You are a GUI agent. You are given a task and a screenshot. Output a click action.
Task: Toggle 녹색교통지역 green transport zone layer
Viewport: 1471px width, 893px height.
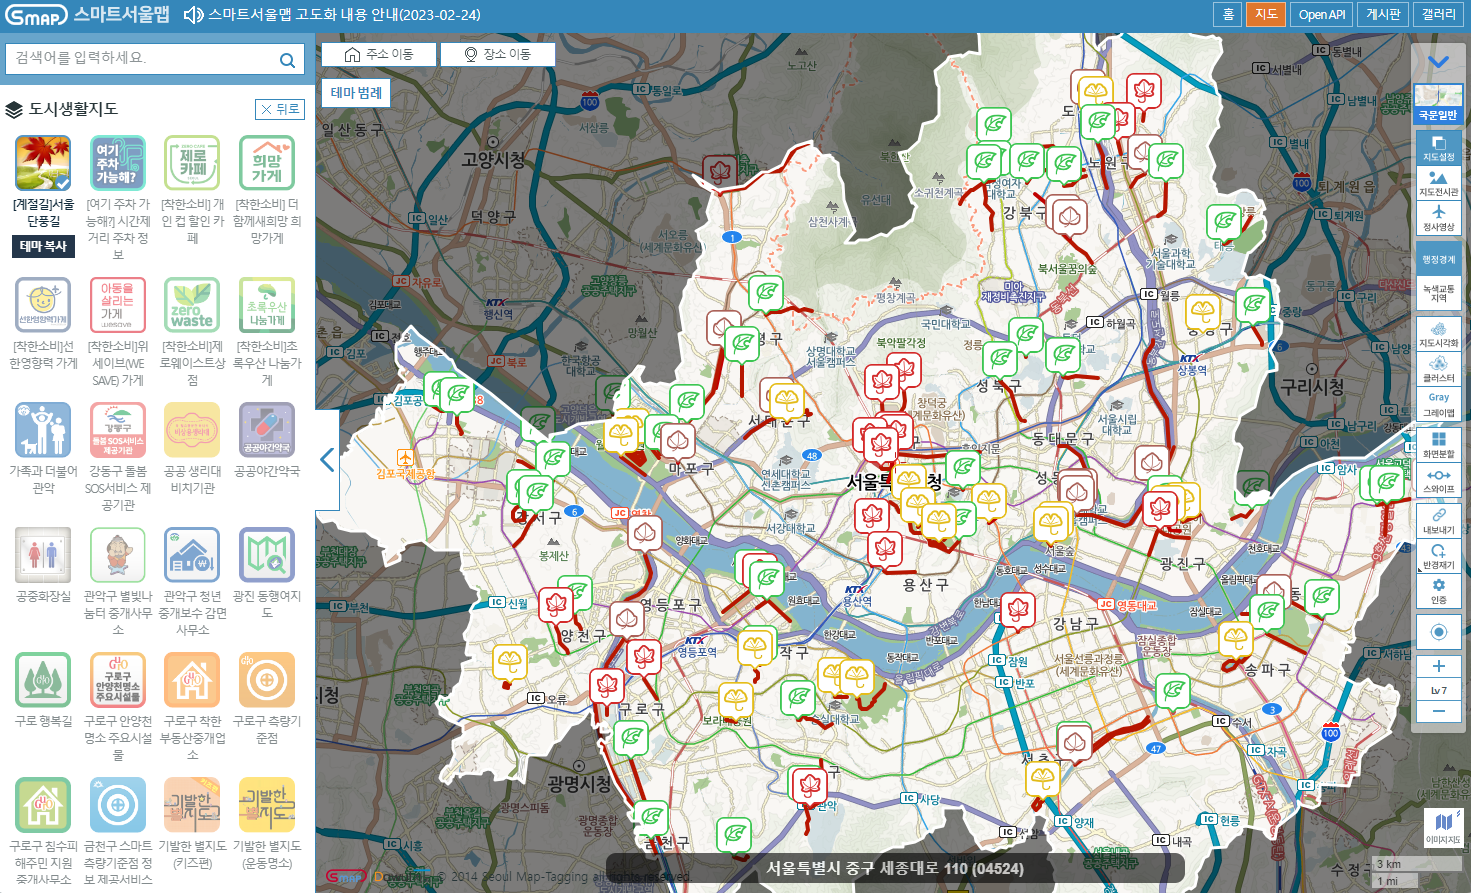point(1439,293)
